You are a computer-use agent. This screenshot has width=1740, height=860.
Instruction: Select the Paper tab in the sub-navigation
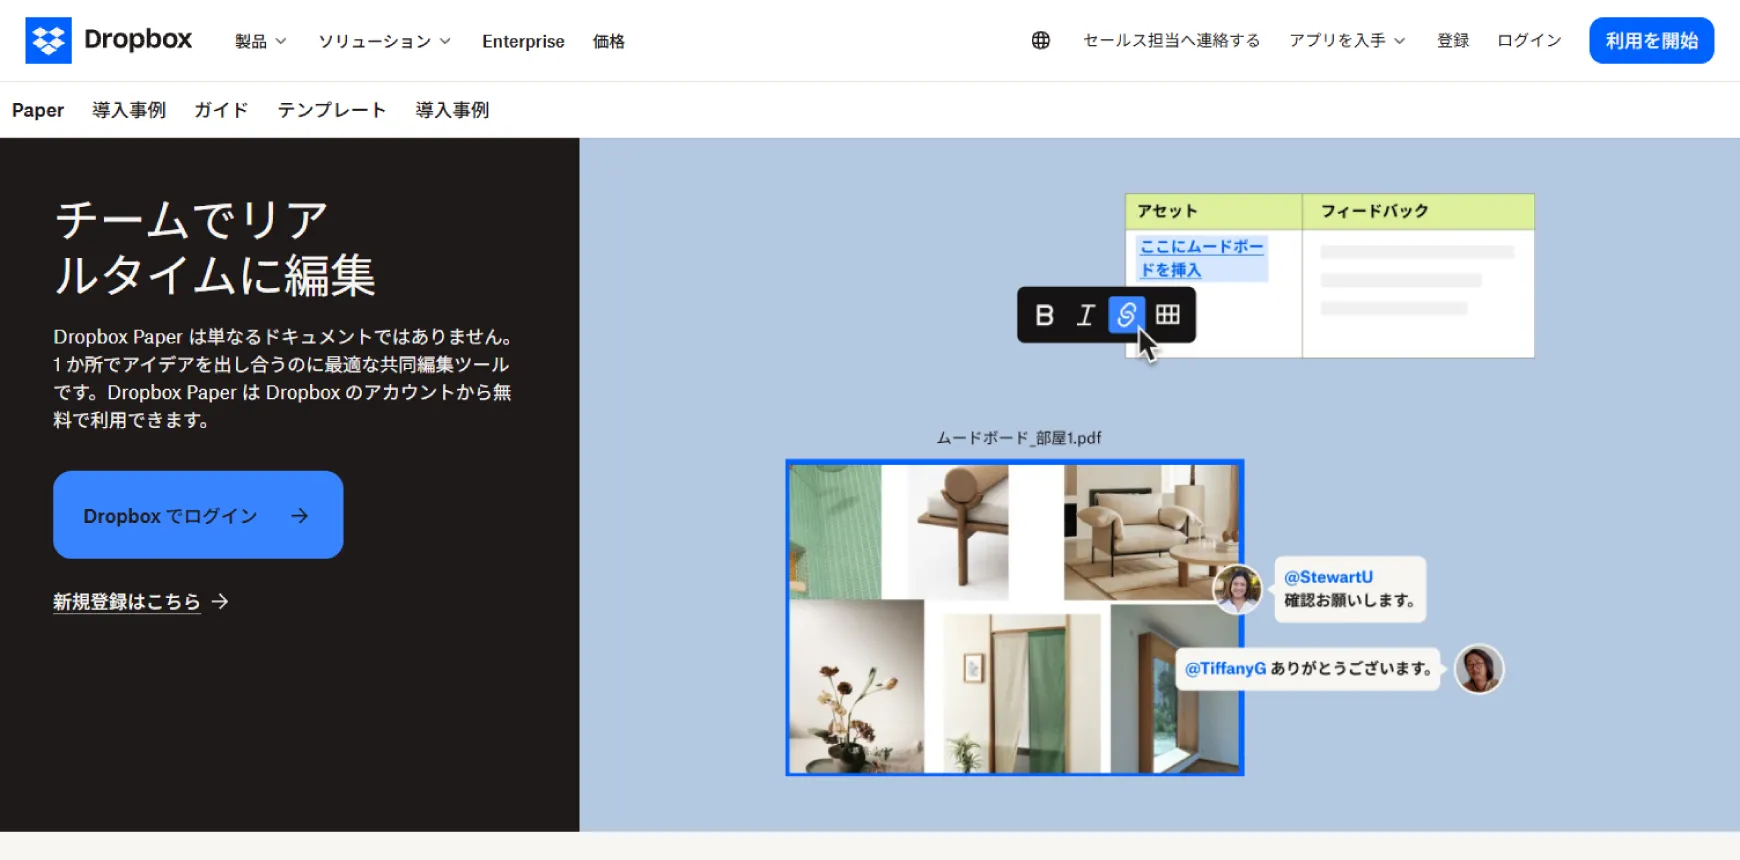coord(38,110)
